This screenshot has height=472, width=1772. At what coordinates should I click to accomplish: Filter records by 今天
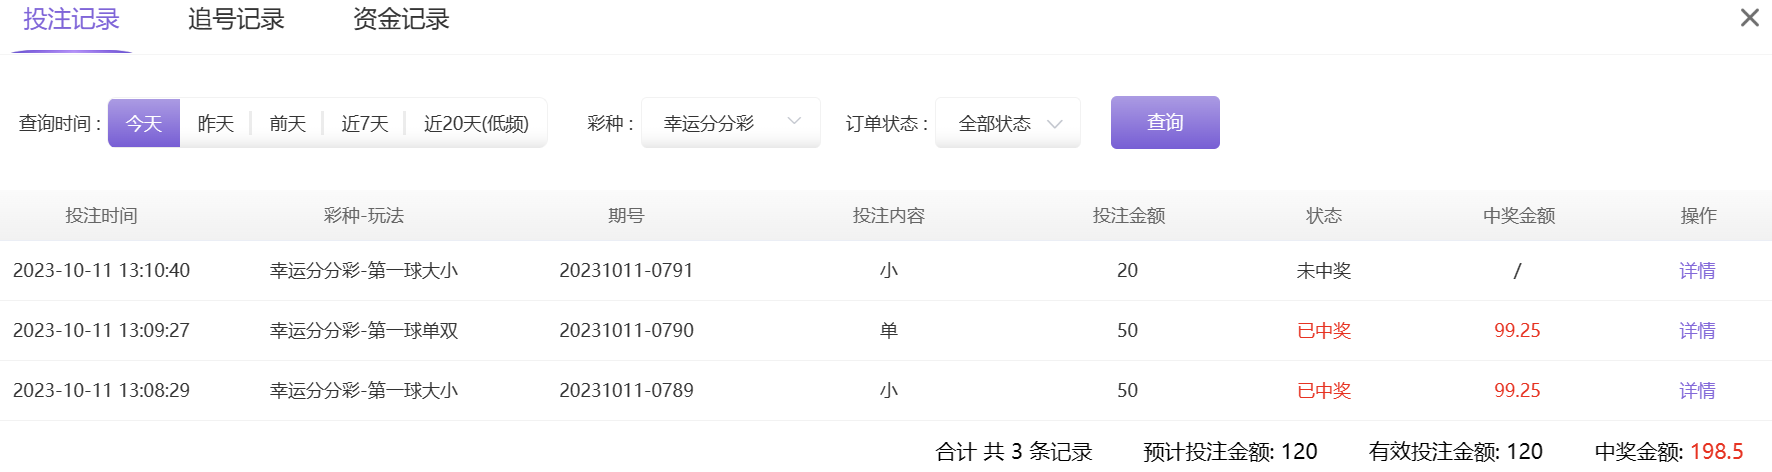pyautogui.click(x=144, y=123)
